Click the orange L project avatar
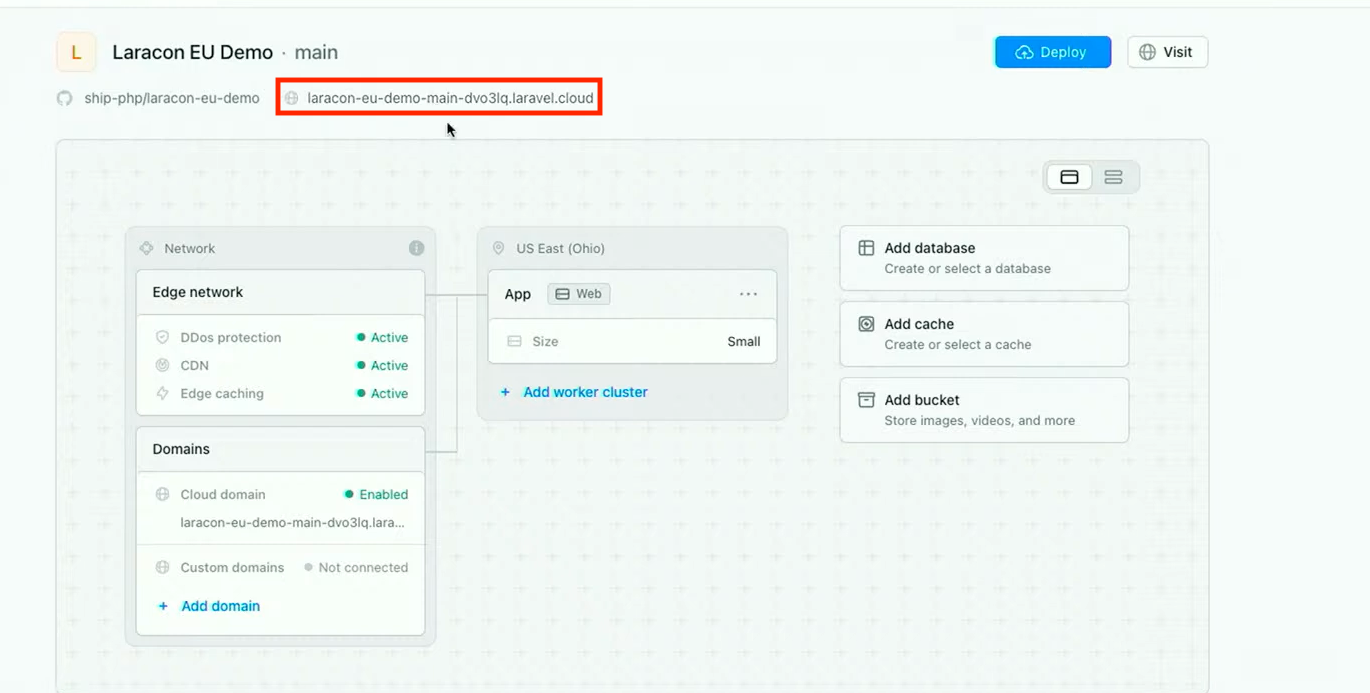The image size is (1370, 693). tap(76, 52)
